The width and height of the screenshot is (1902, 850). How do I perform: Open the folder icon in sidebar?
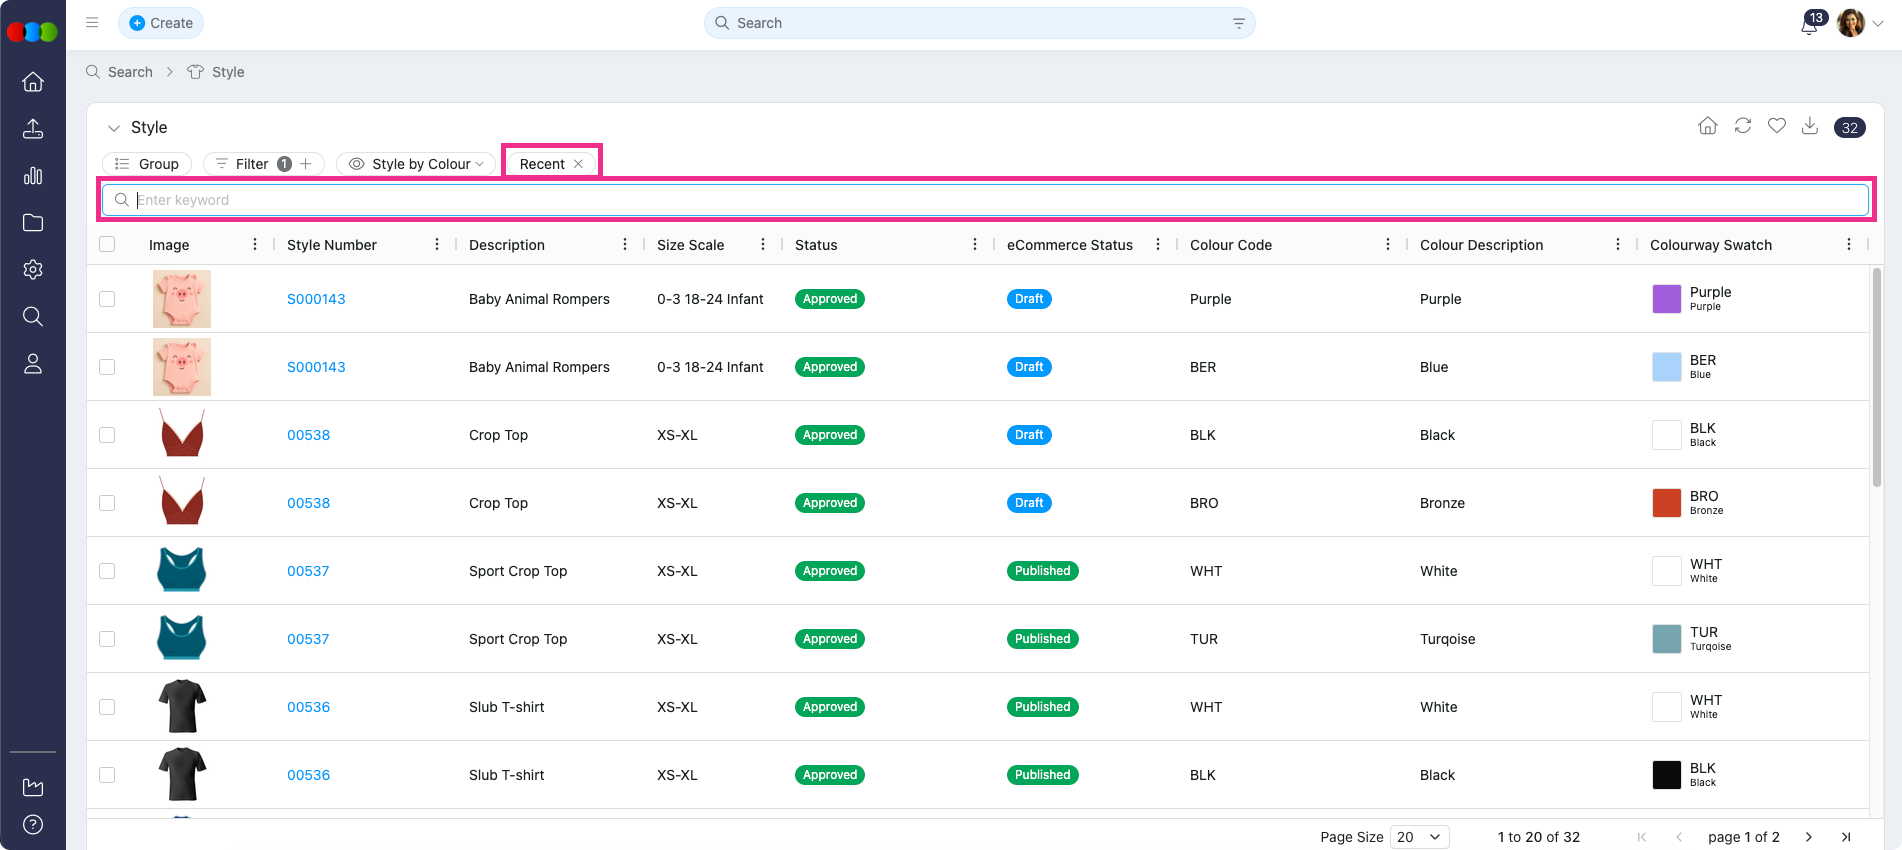click(33, 223)
